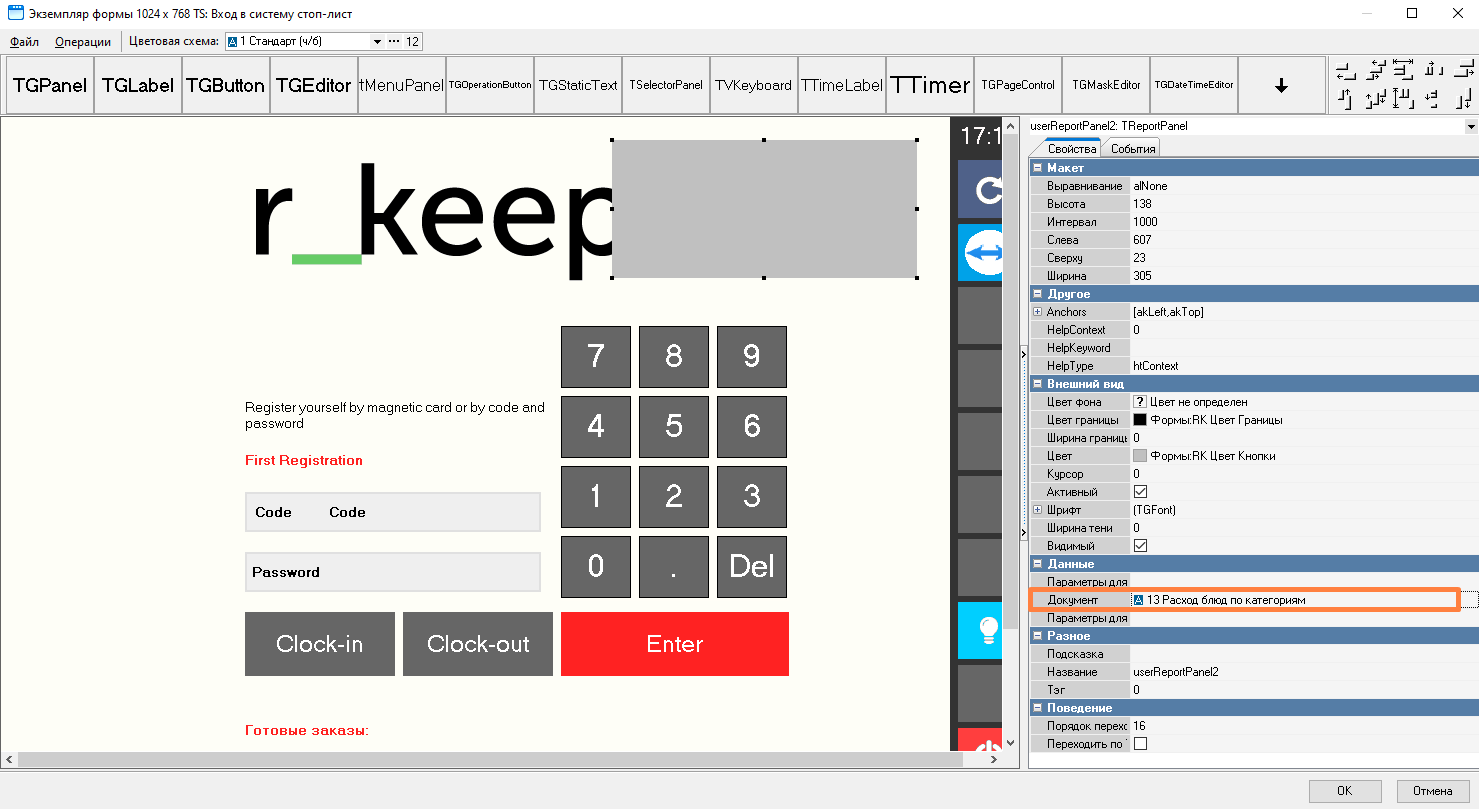
Task: Click the equalize heights icon with vertical arrow
Action: (x=1404, y=98)
